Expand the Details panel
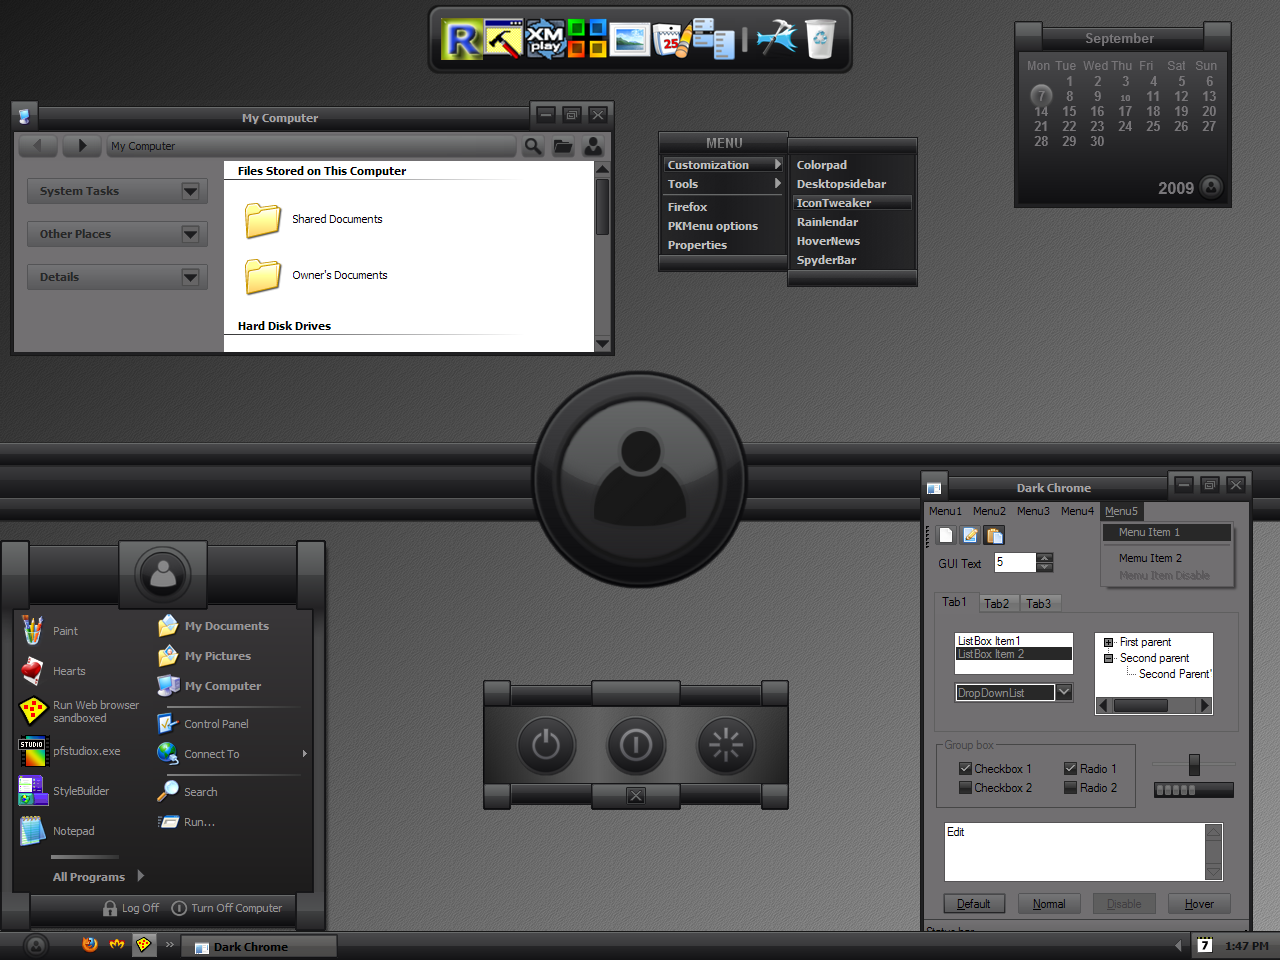The image size is (1280, 960). pos(190,277)
